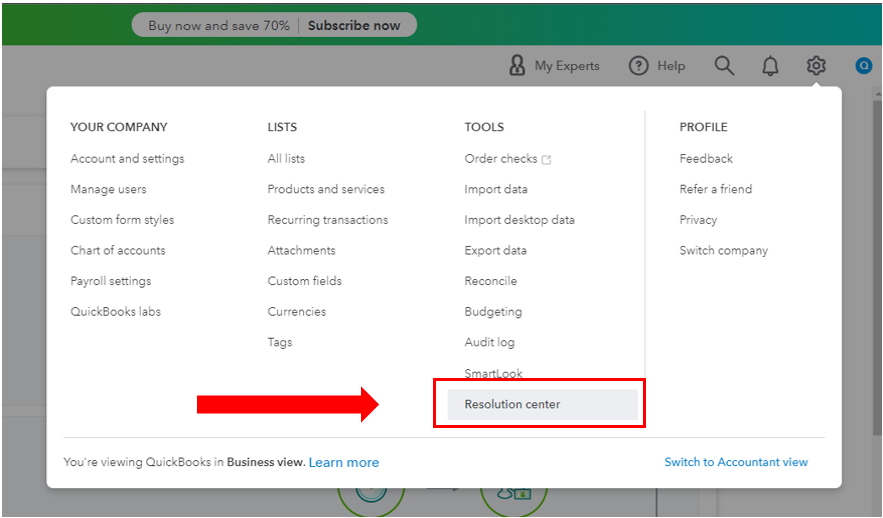Select Feedback under Profile

pos(706,159)
